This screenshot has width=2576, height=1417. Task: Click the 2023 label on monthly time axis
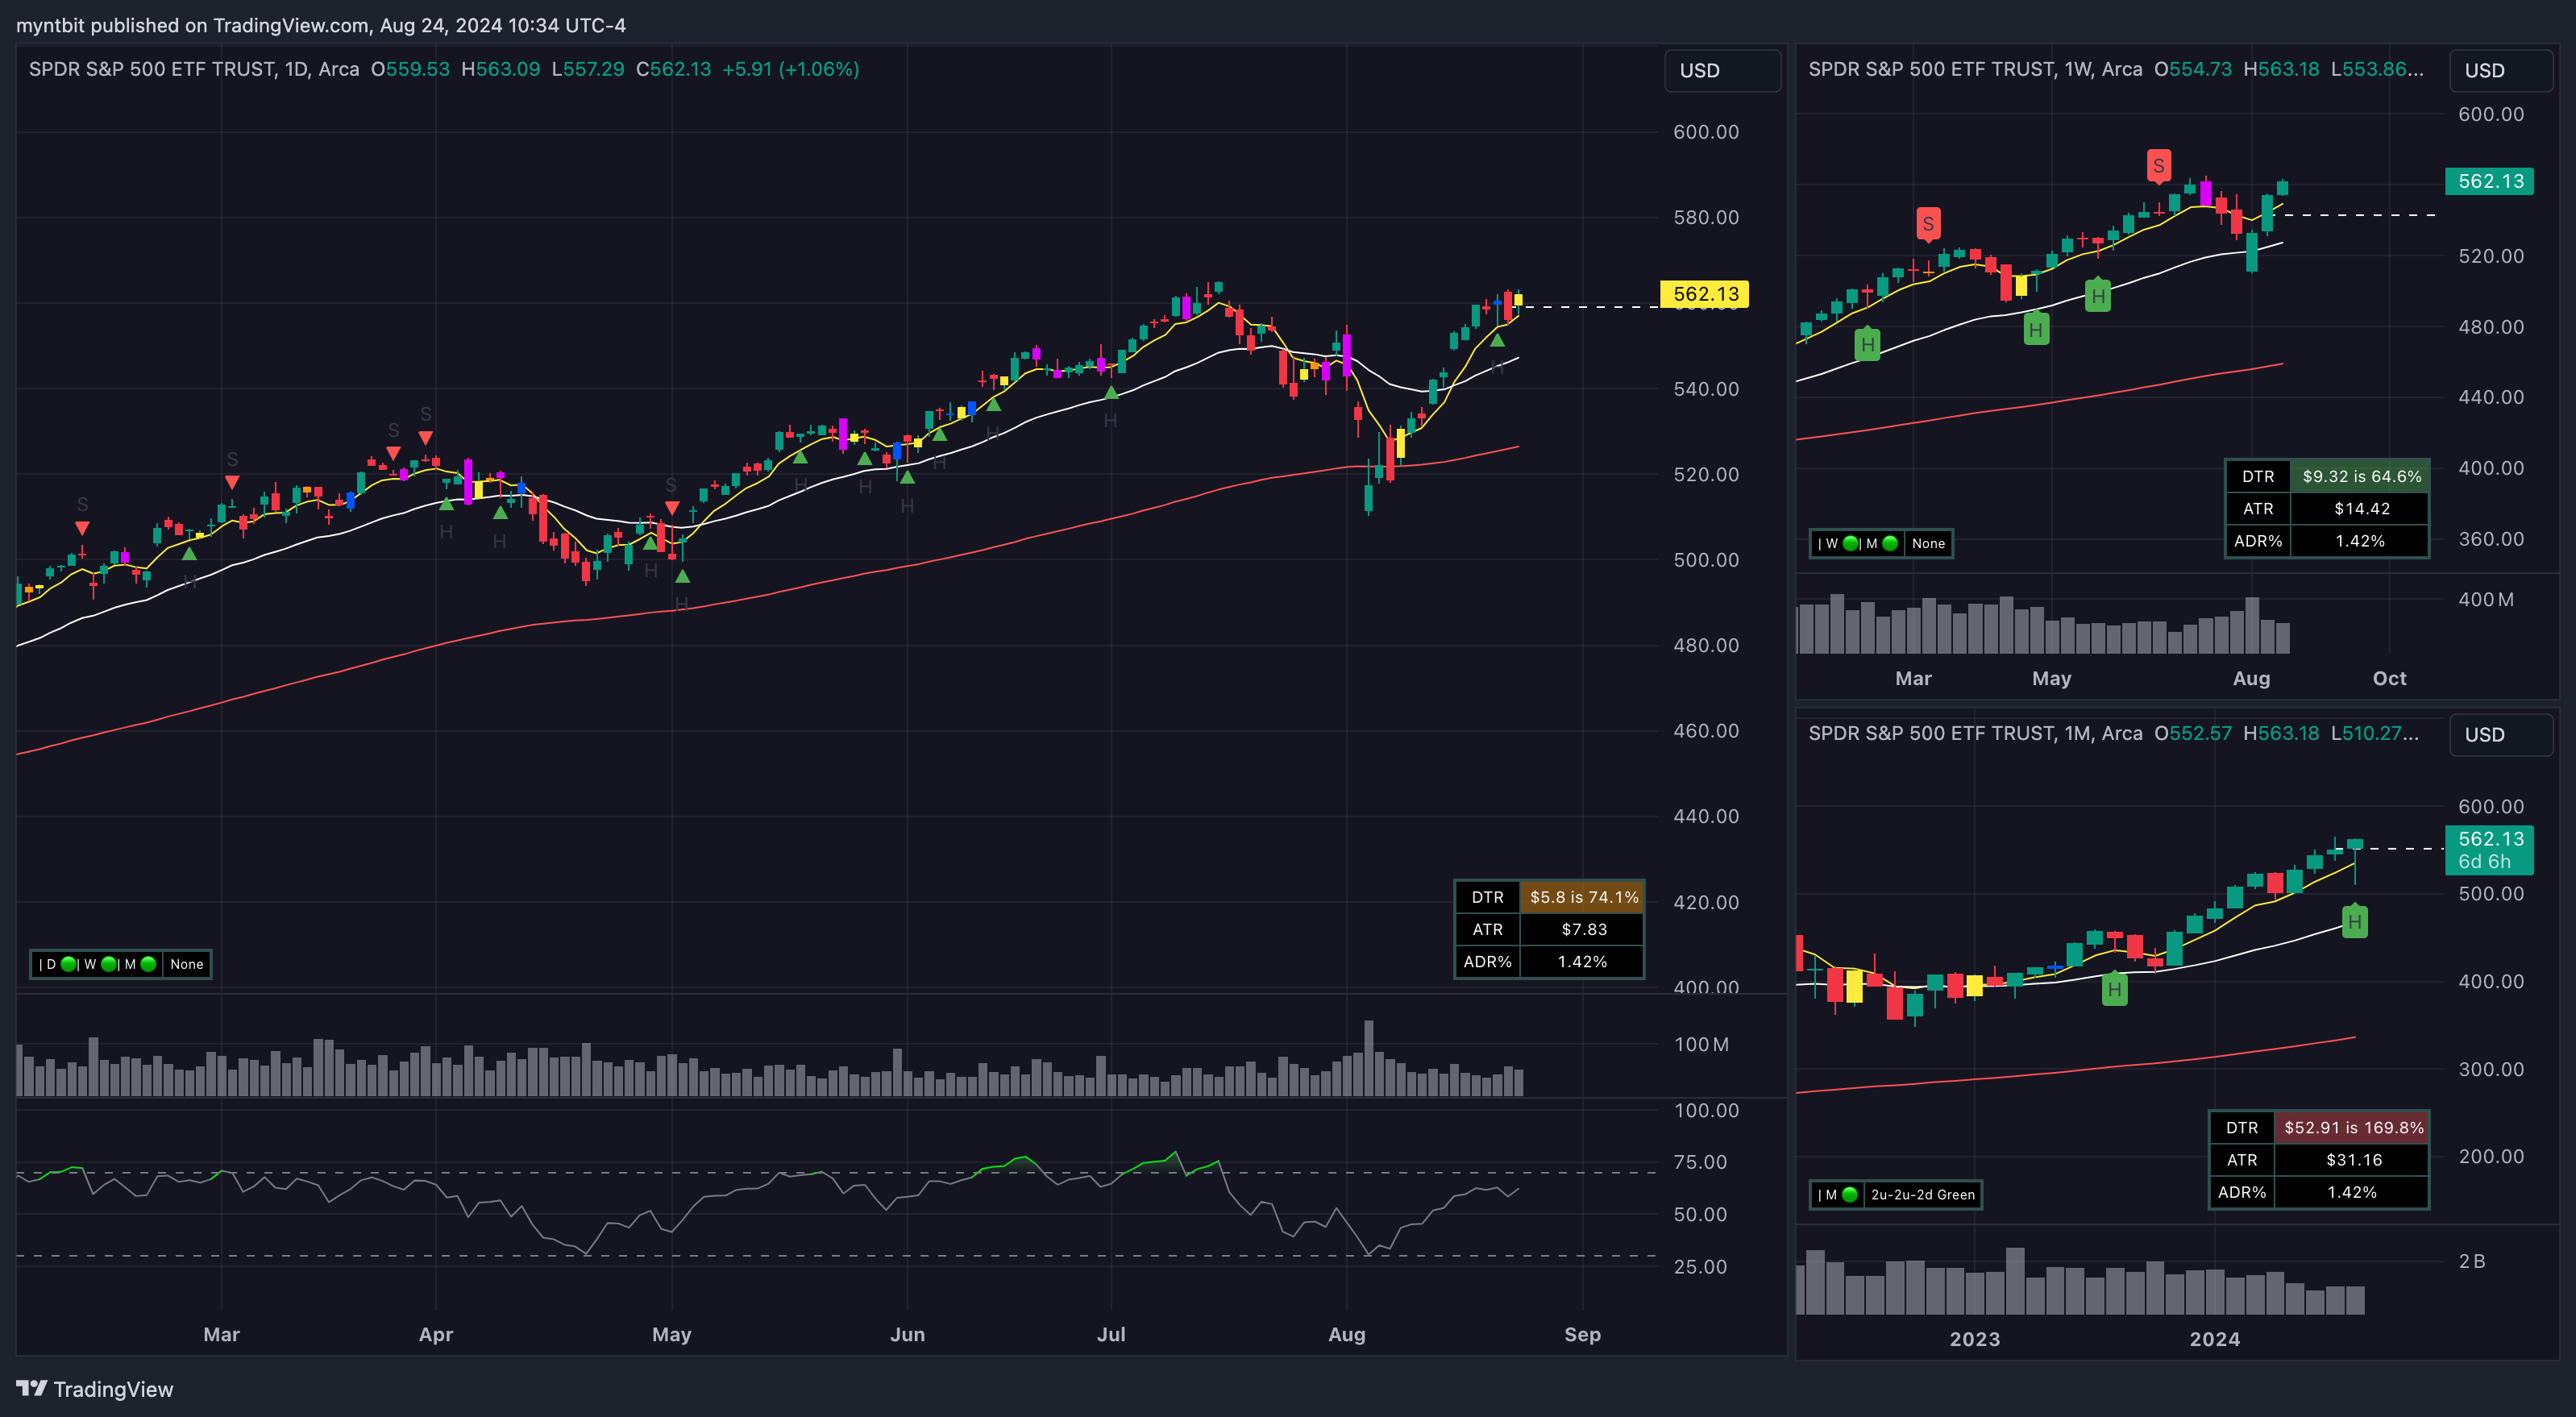click(x=1974, y=1339)
